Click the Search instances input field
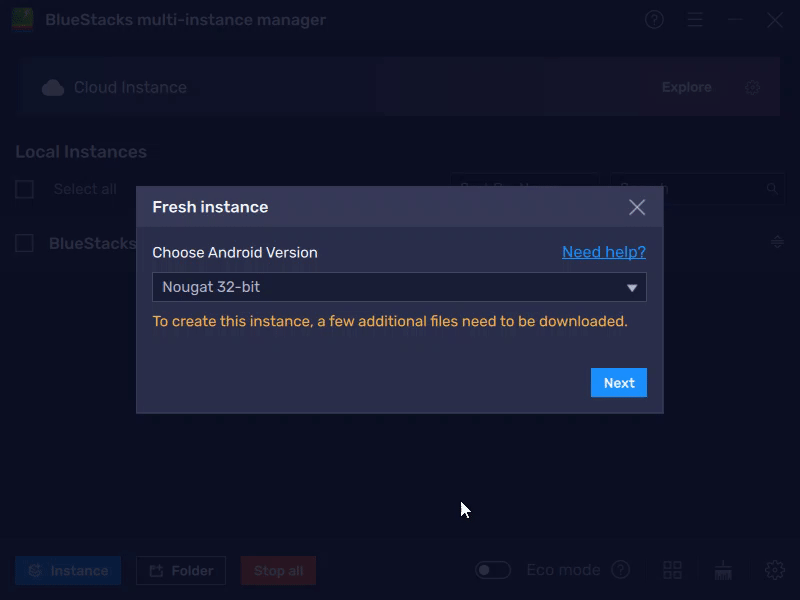800x600 pixels. [697, 189]
